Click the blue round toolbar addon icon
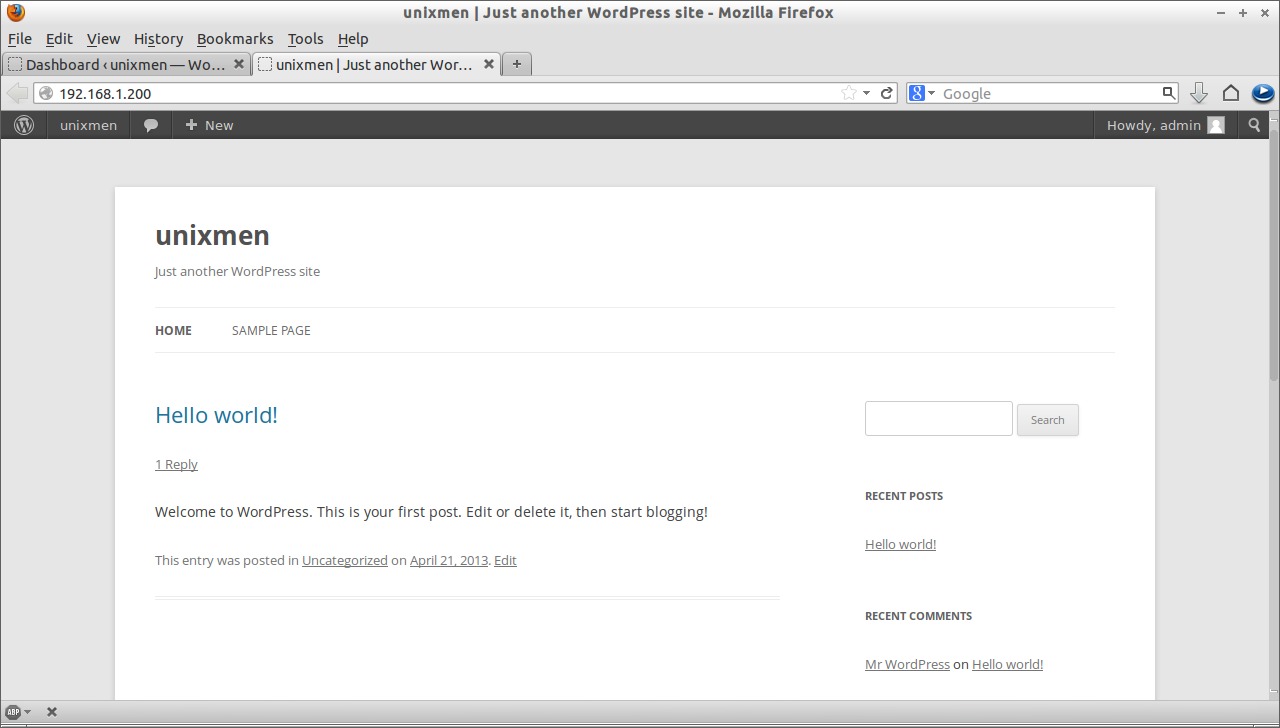This screenshot has height=728, width=1280. pos(1263,93)
